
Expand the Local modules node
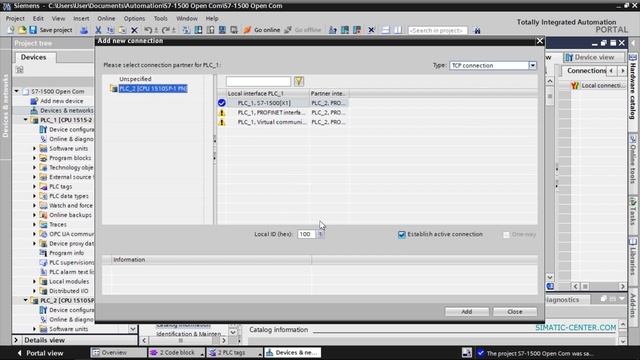click(x=34, y=281)
